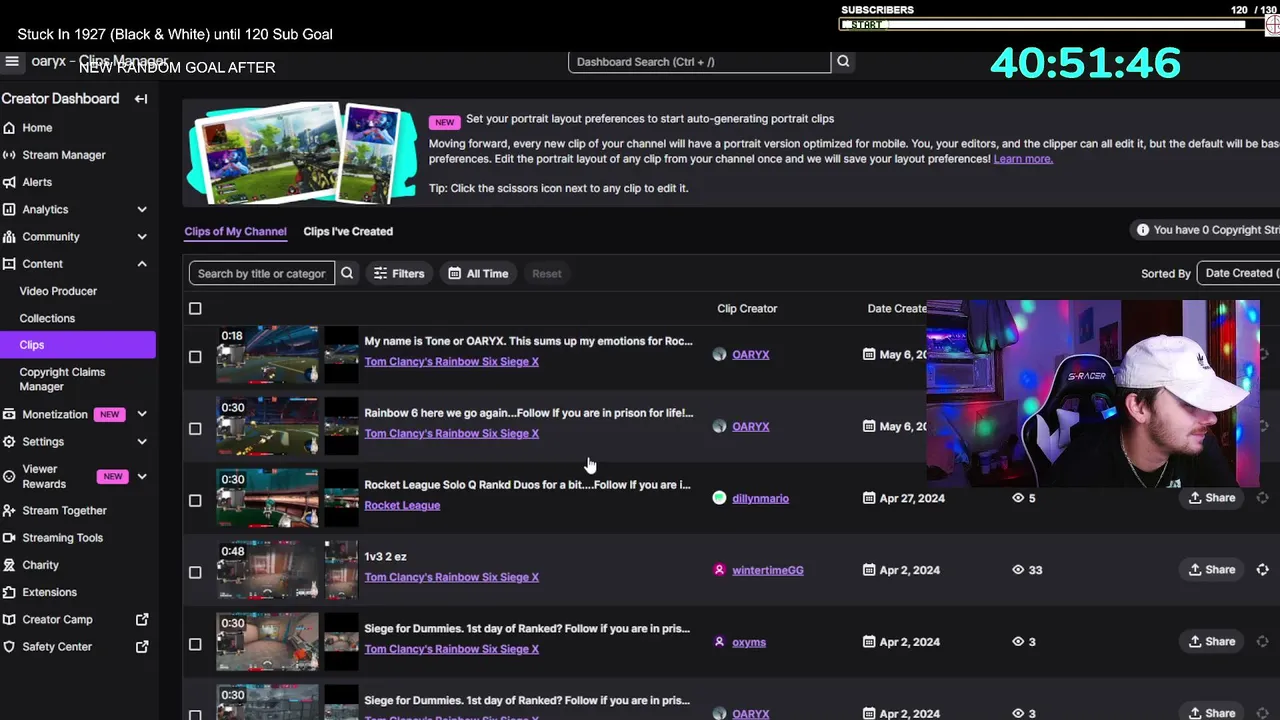This screenshot has height=720, width=1280.
Task: Click the Community people icon
Action: [9, 237]
